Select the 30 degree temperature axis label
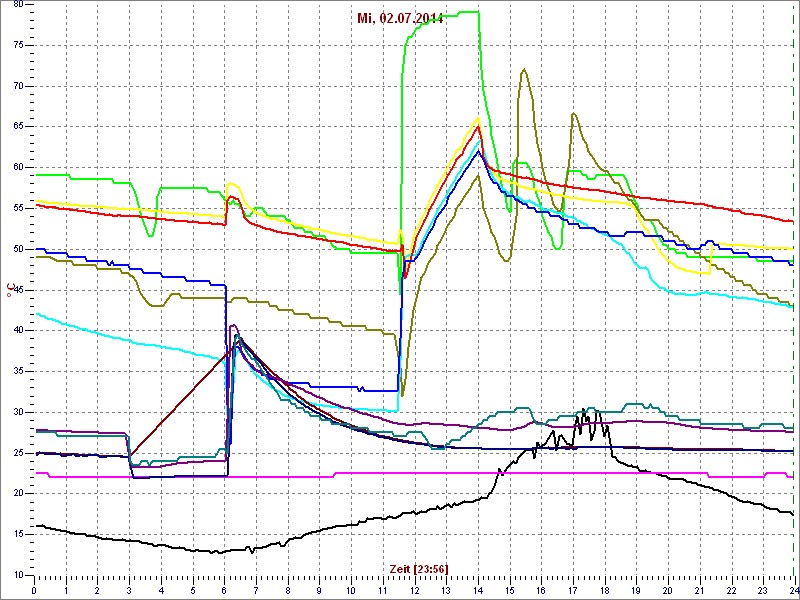Screen dimensions: 800x600 (x=17, y=412)
